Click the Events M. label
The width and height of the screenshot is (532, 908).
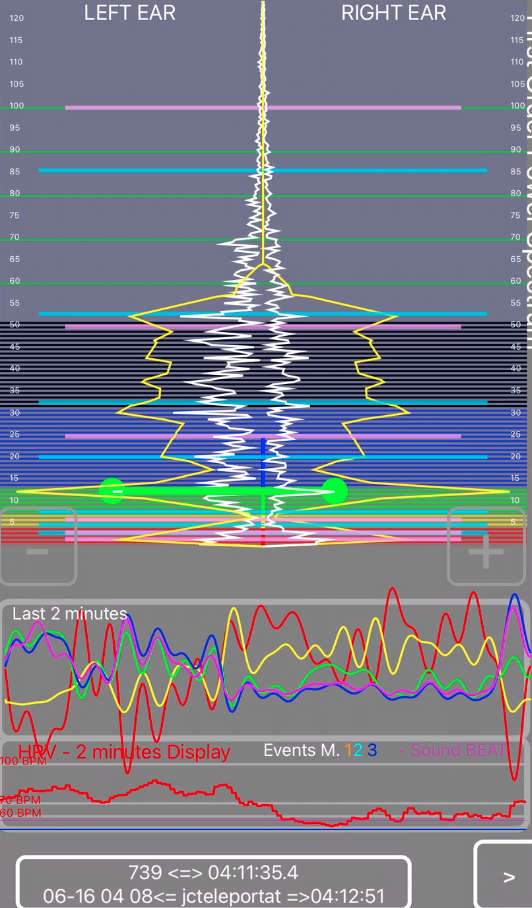301,750
